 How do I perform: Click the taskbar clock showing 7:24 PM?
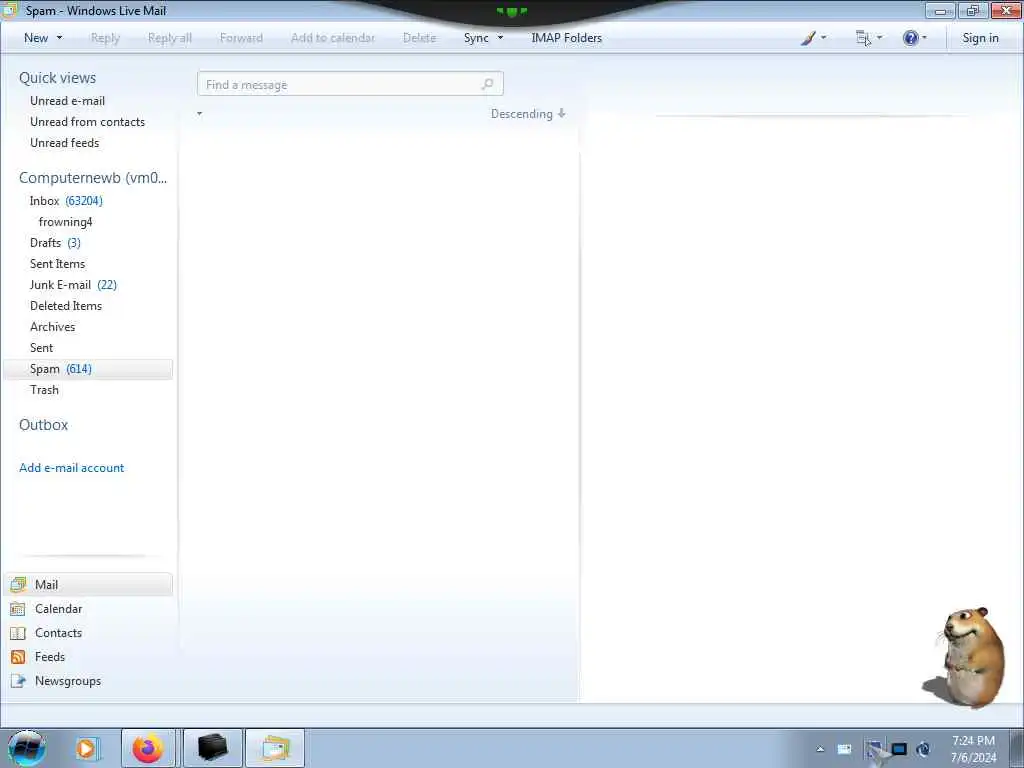973,749
